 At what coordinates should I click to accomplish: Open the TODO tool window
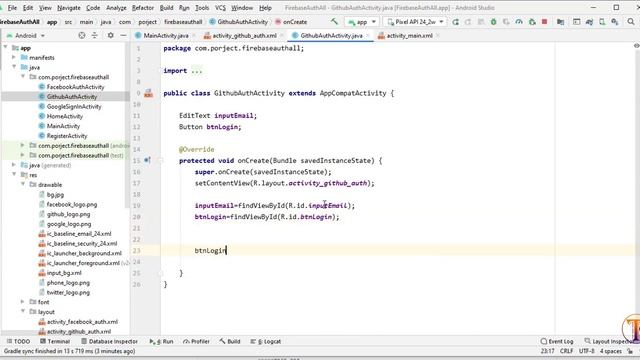[x=18, y=342]
